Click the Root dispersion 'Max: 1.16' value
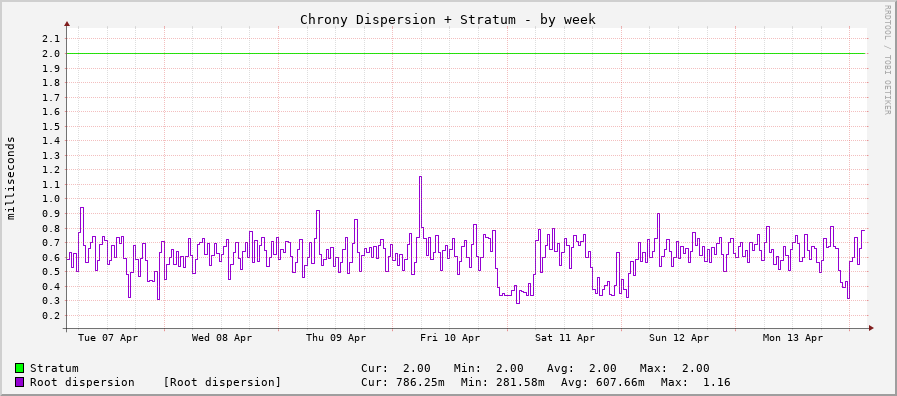This screenshot has height=396, width=897. [x=695, y=382]
